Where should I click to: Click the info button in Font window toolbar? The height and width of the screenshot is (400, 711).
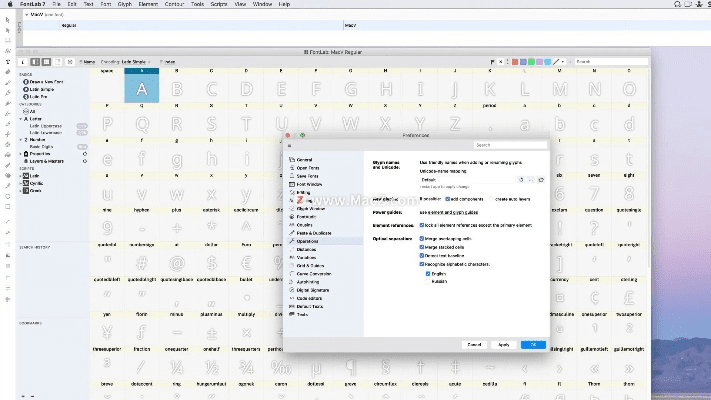[23, 61]
